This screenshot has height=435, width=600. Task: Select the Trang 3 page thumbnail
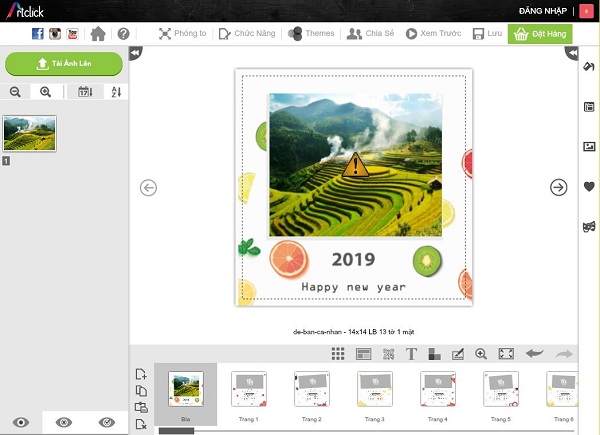(x=375, y=393)
